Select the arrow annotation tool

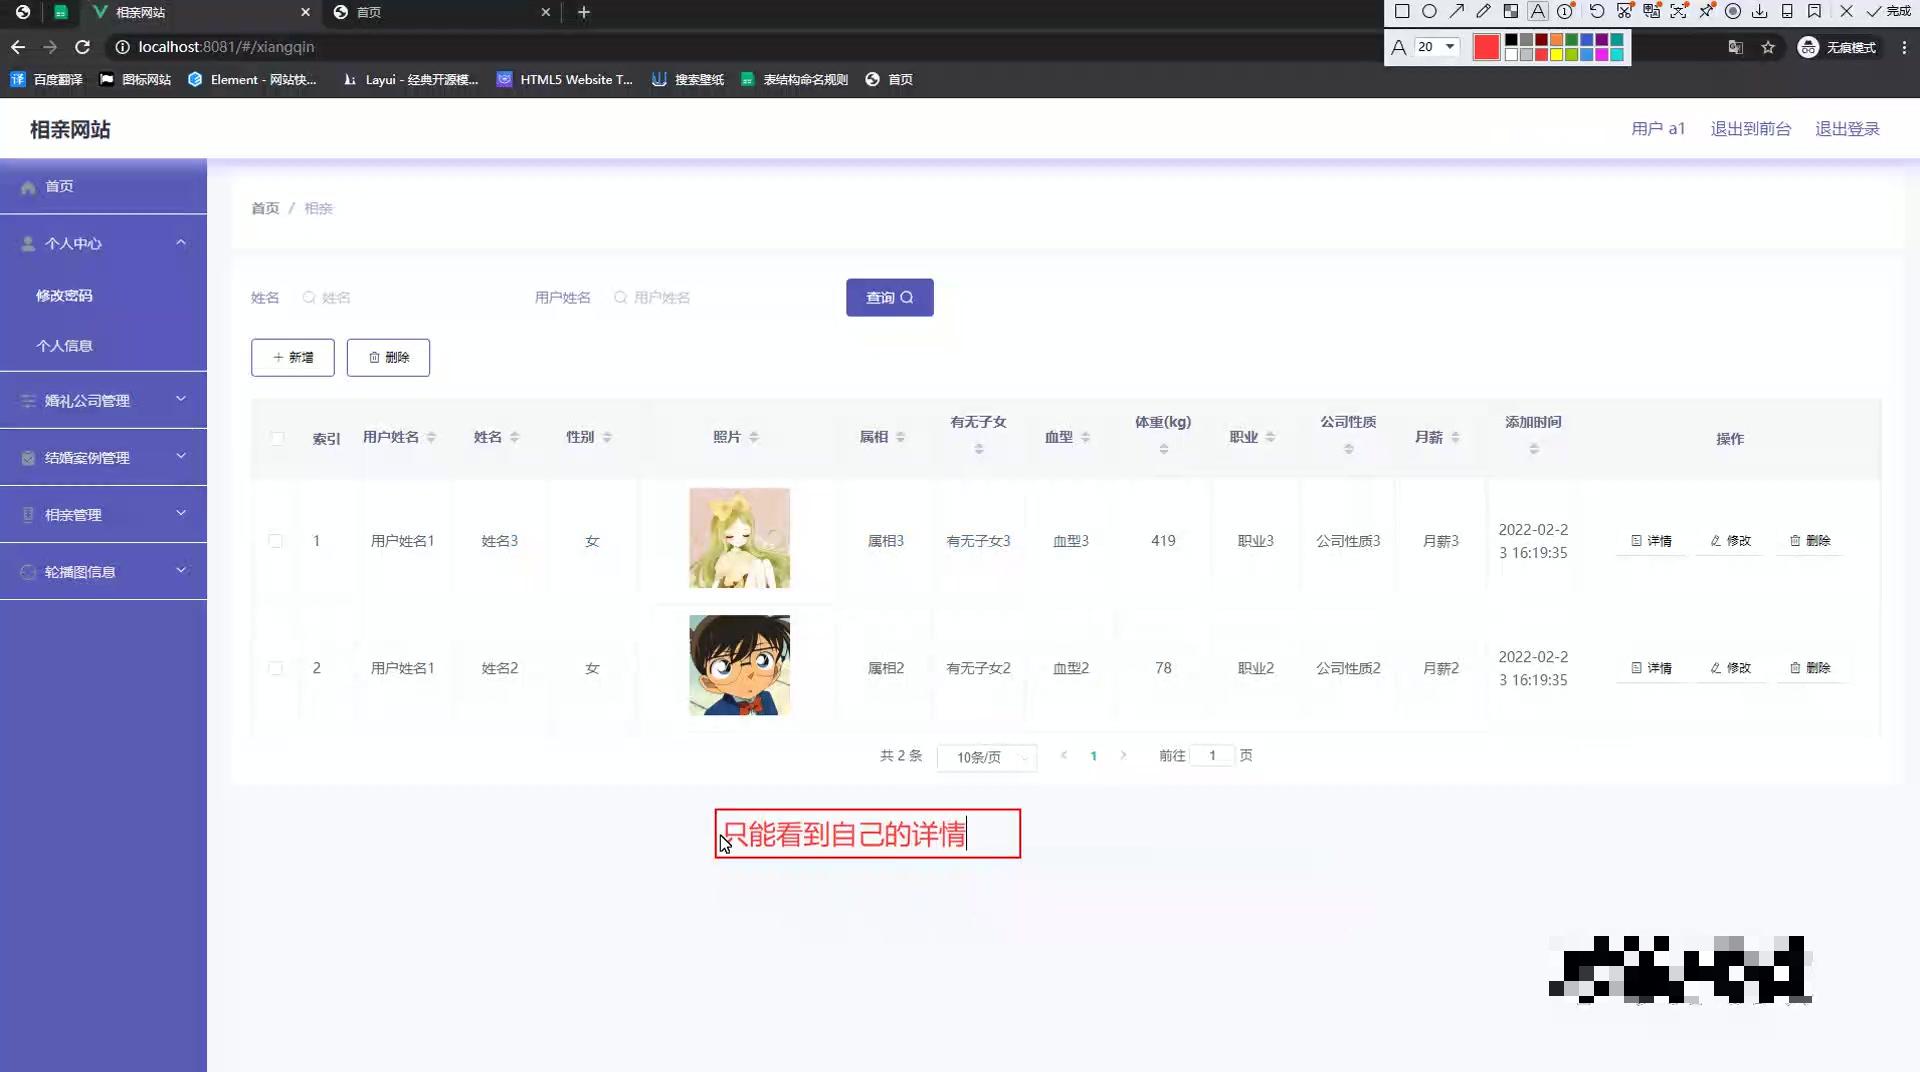pyautogui.click(x=1457, y=12)
